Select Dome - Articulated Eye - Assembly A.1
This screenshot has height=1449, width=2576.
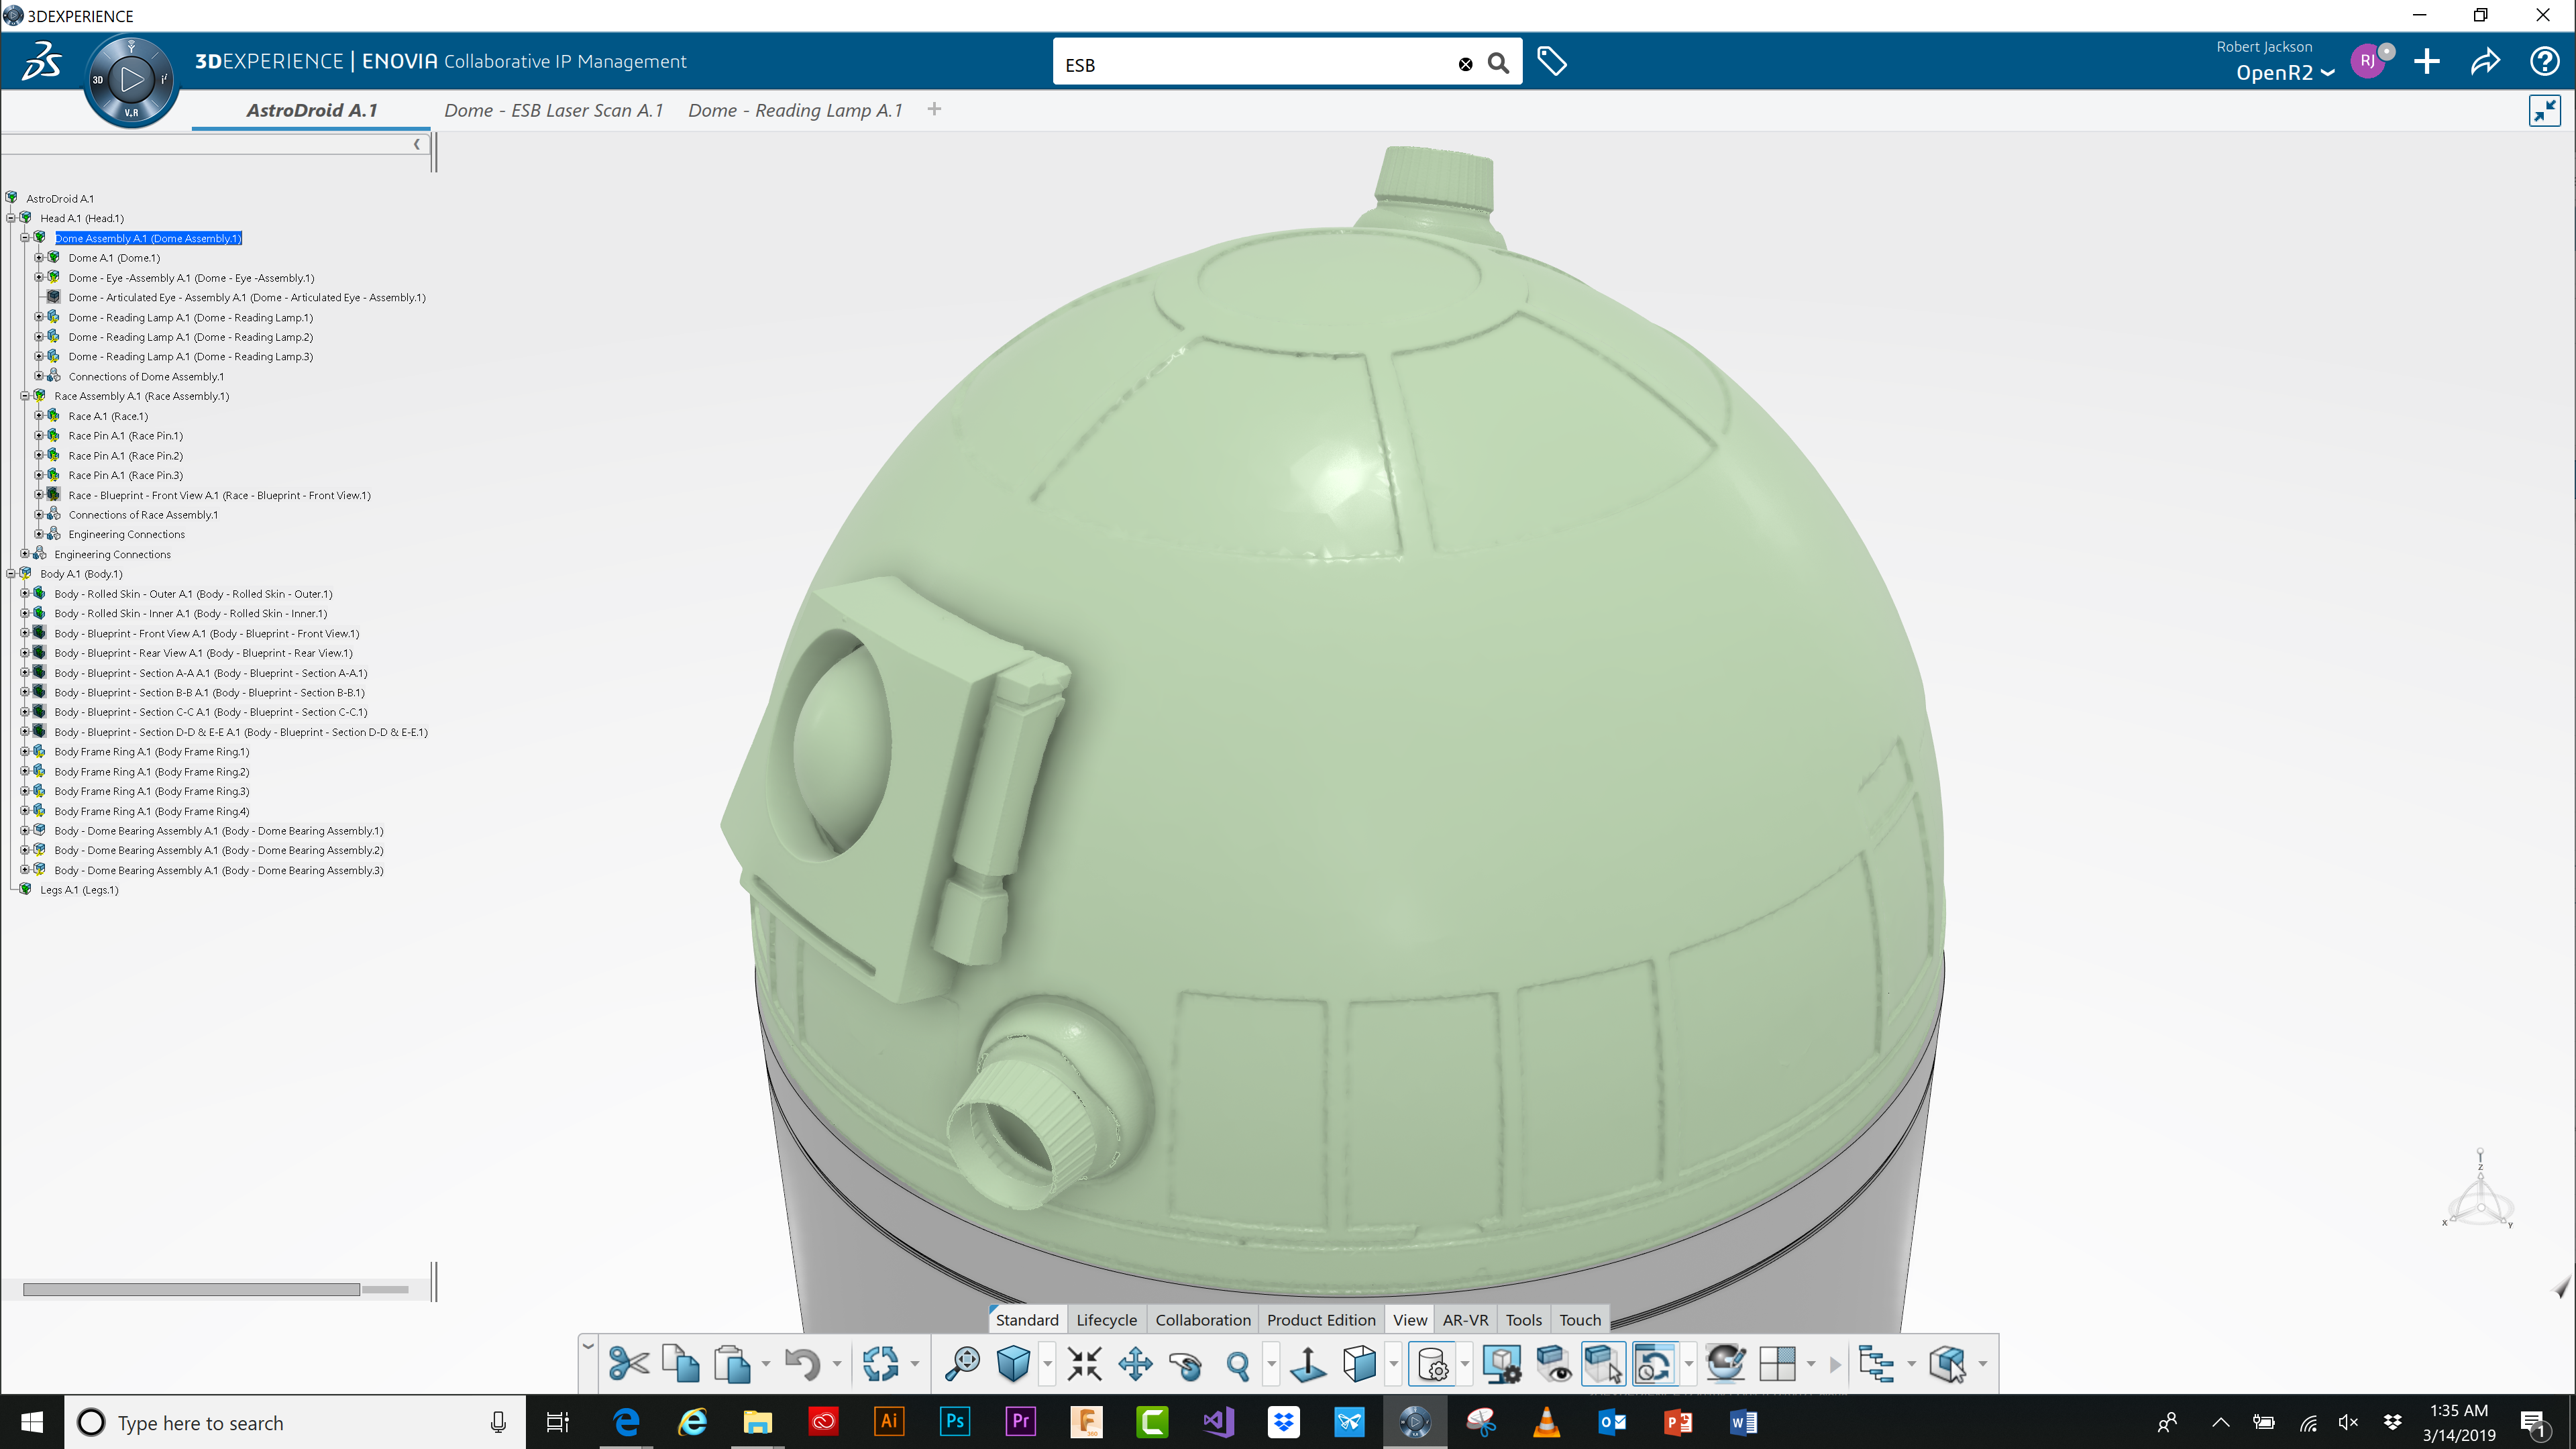[x=247, y=298]
